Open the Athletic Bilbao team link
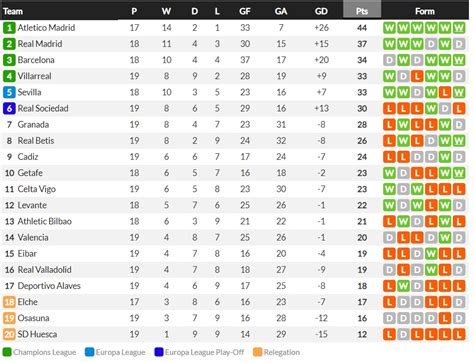The height and width of the screenshot is (362, 474). 44,221
